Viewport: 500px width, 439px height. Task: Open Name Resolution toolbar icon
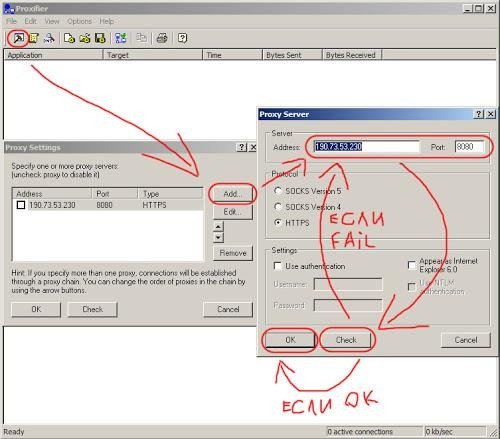pos(49,38)
